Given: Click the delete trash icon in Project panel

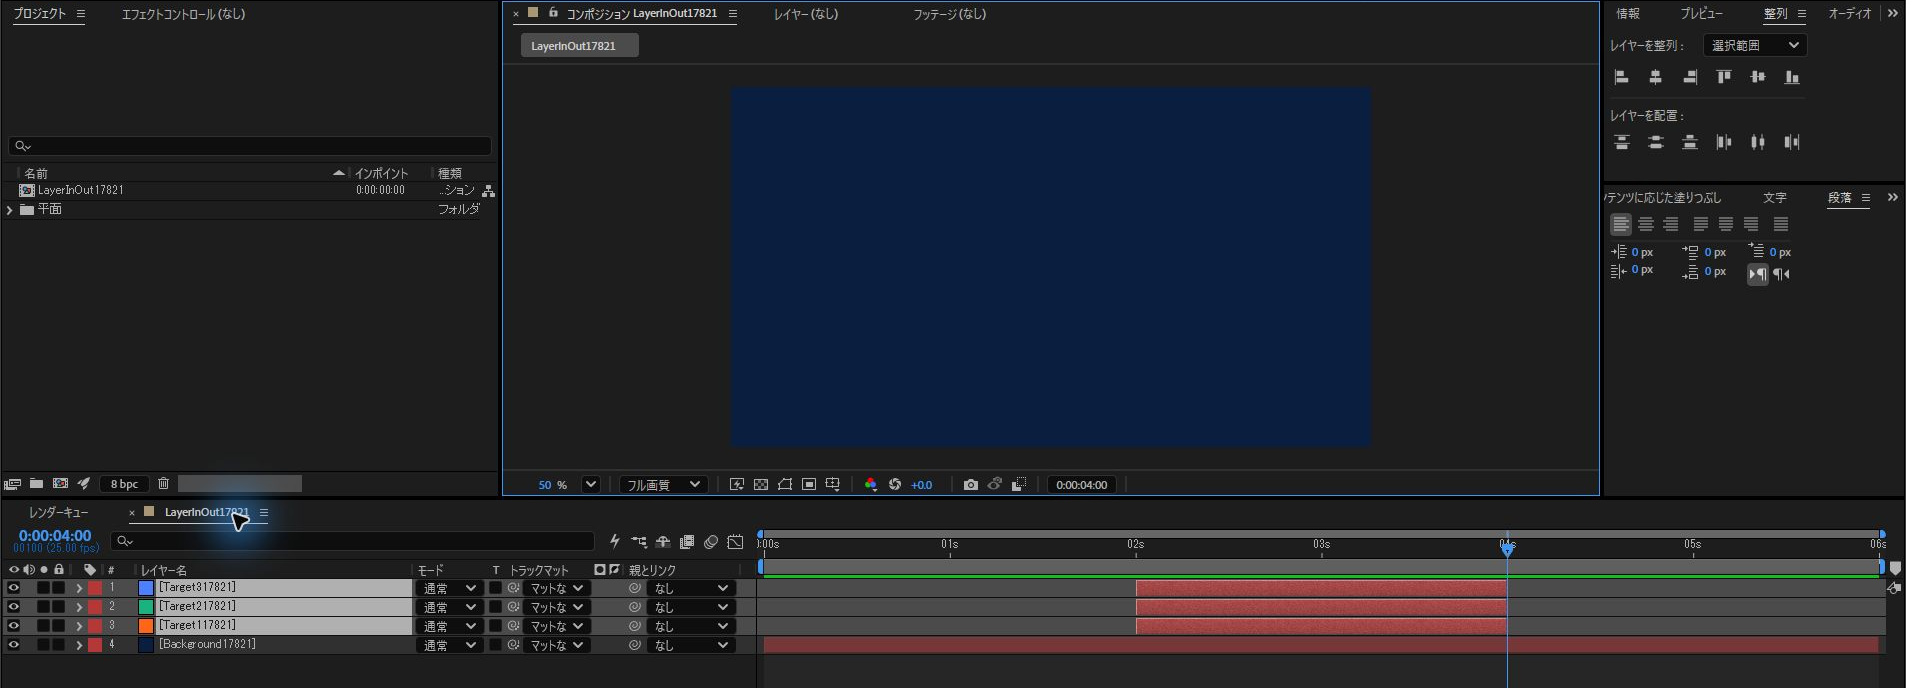Looking at the screenshot, I should pyautogui.click(x=164, y=484).
